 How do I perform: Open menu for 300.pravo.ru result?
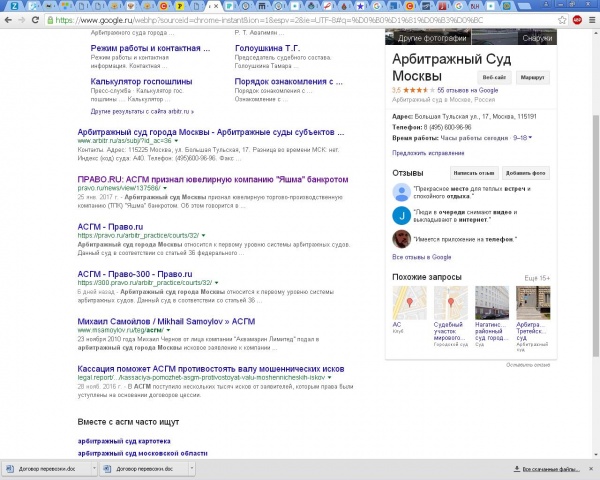pos(216,283)
